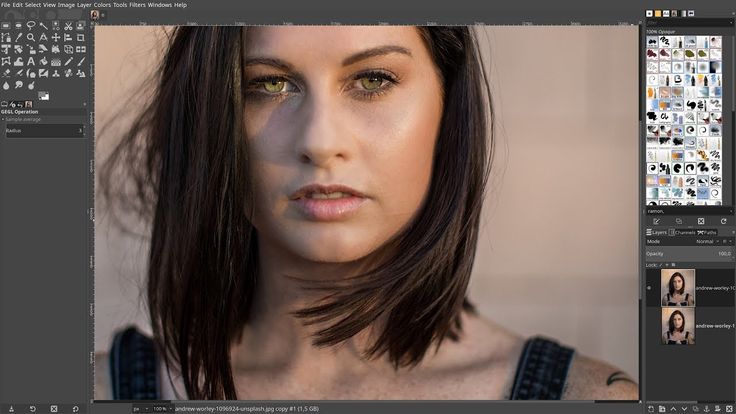Anchor the floating layer
This screenshot has height=414, width=736.
(706, 409)
